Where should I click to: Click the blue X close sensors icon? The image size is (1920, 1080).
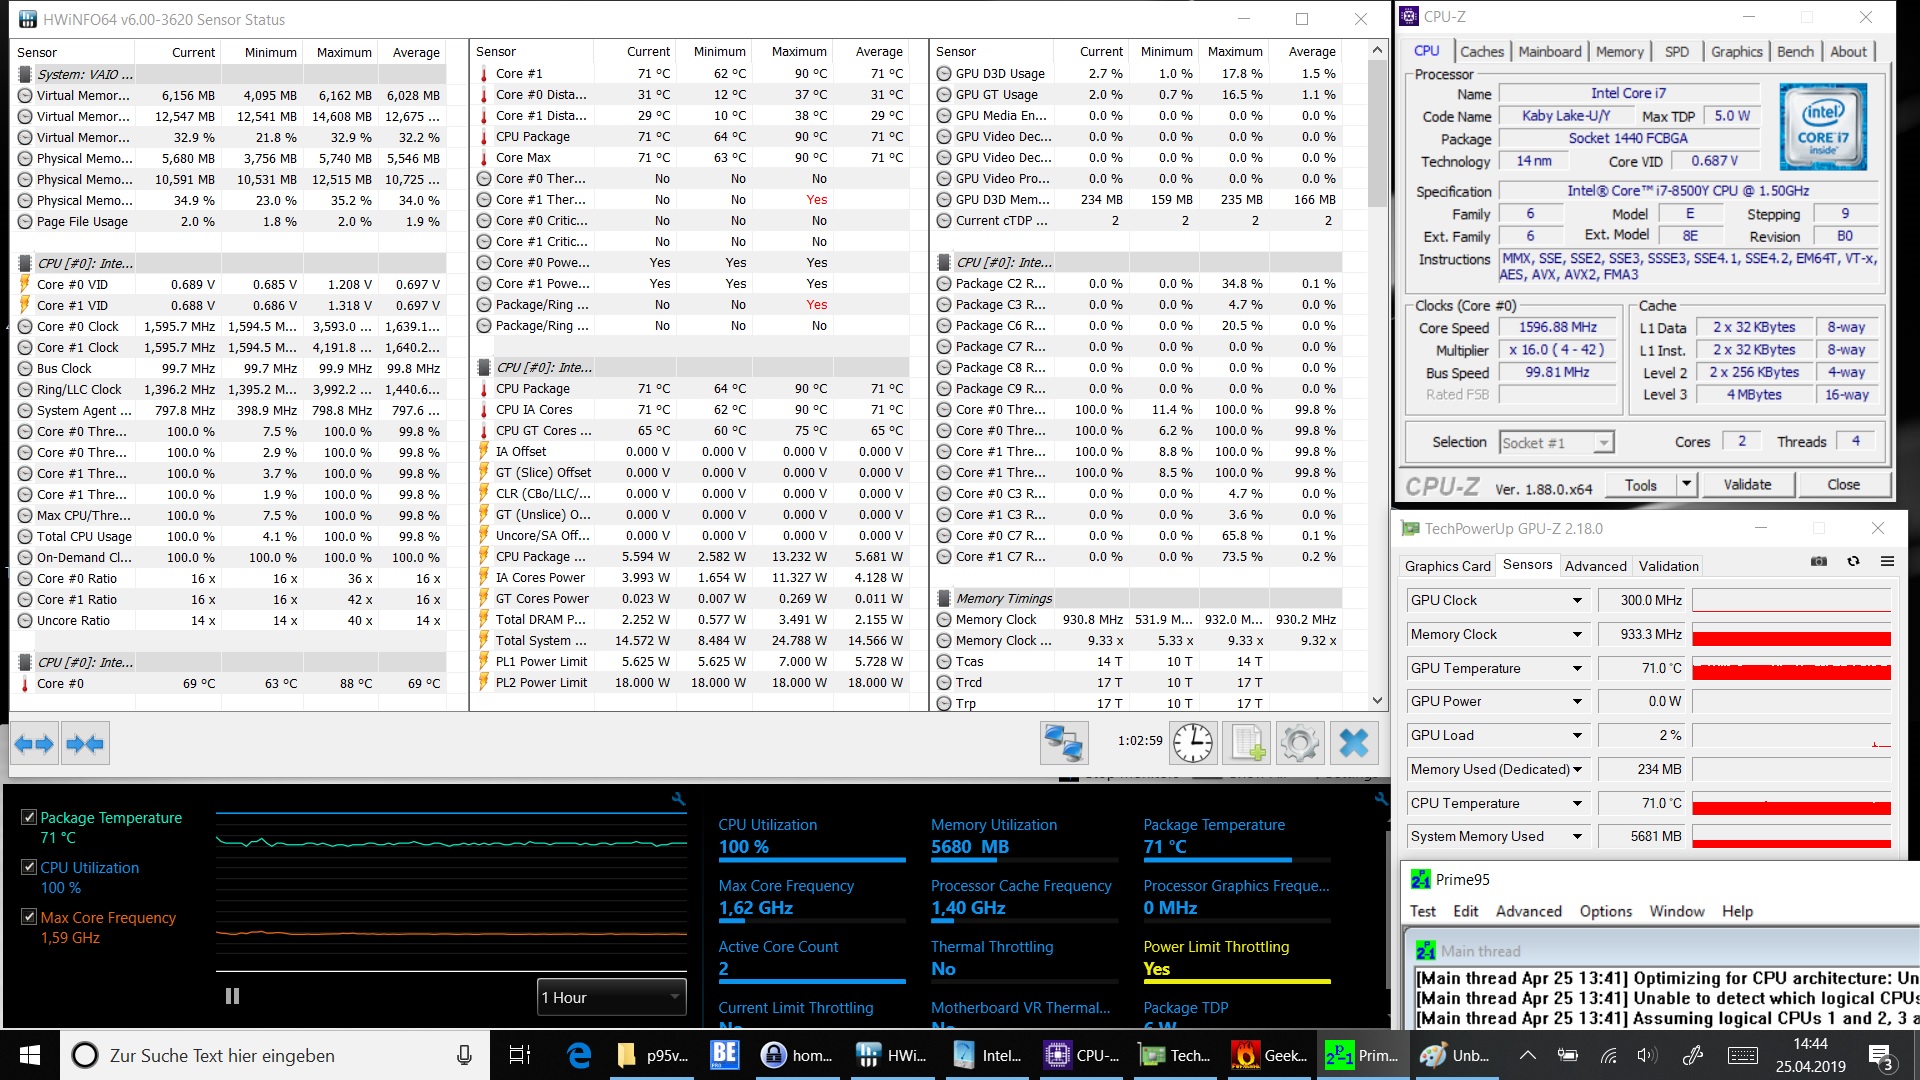click(1353, 743)
